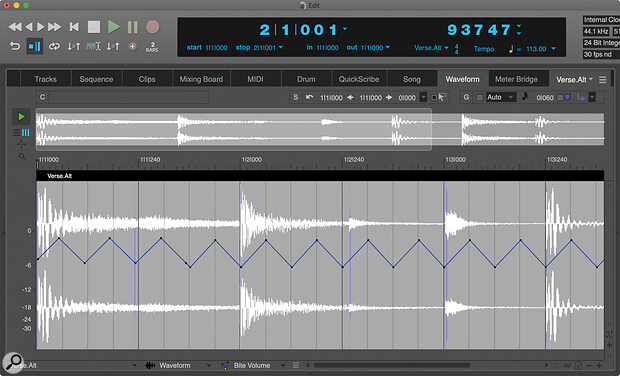Click the green audition play button

pos(21,116)
